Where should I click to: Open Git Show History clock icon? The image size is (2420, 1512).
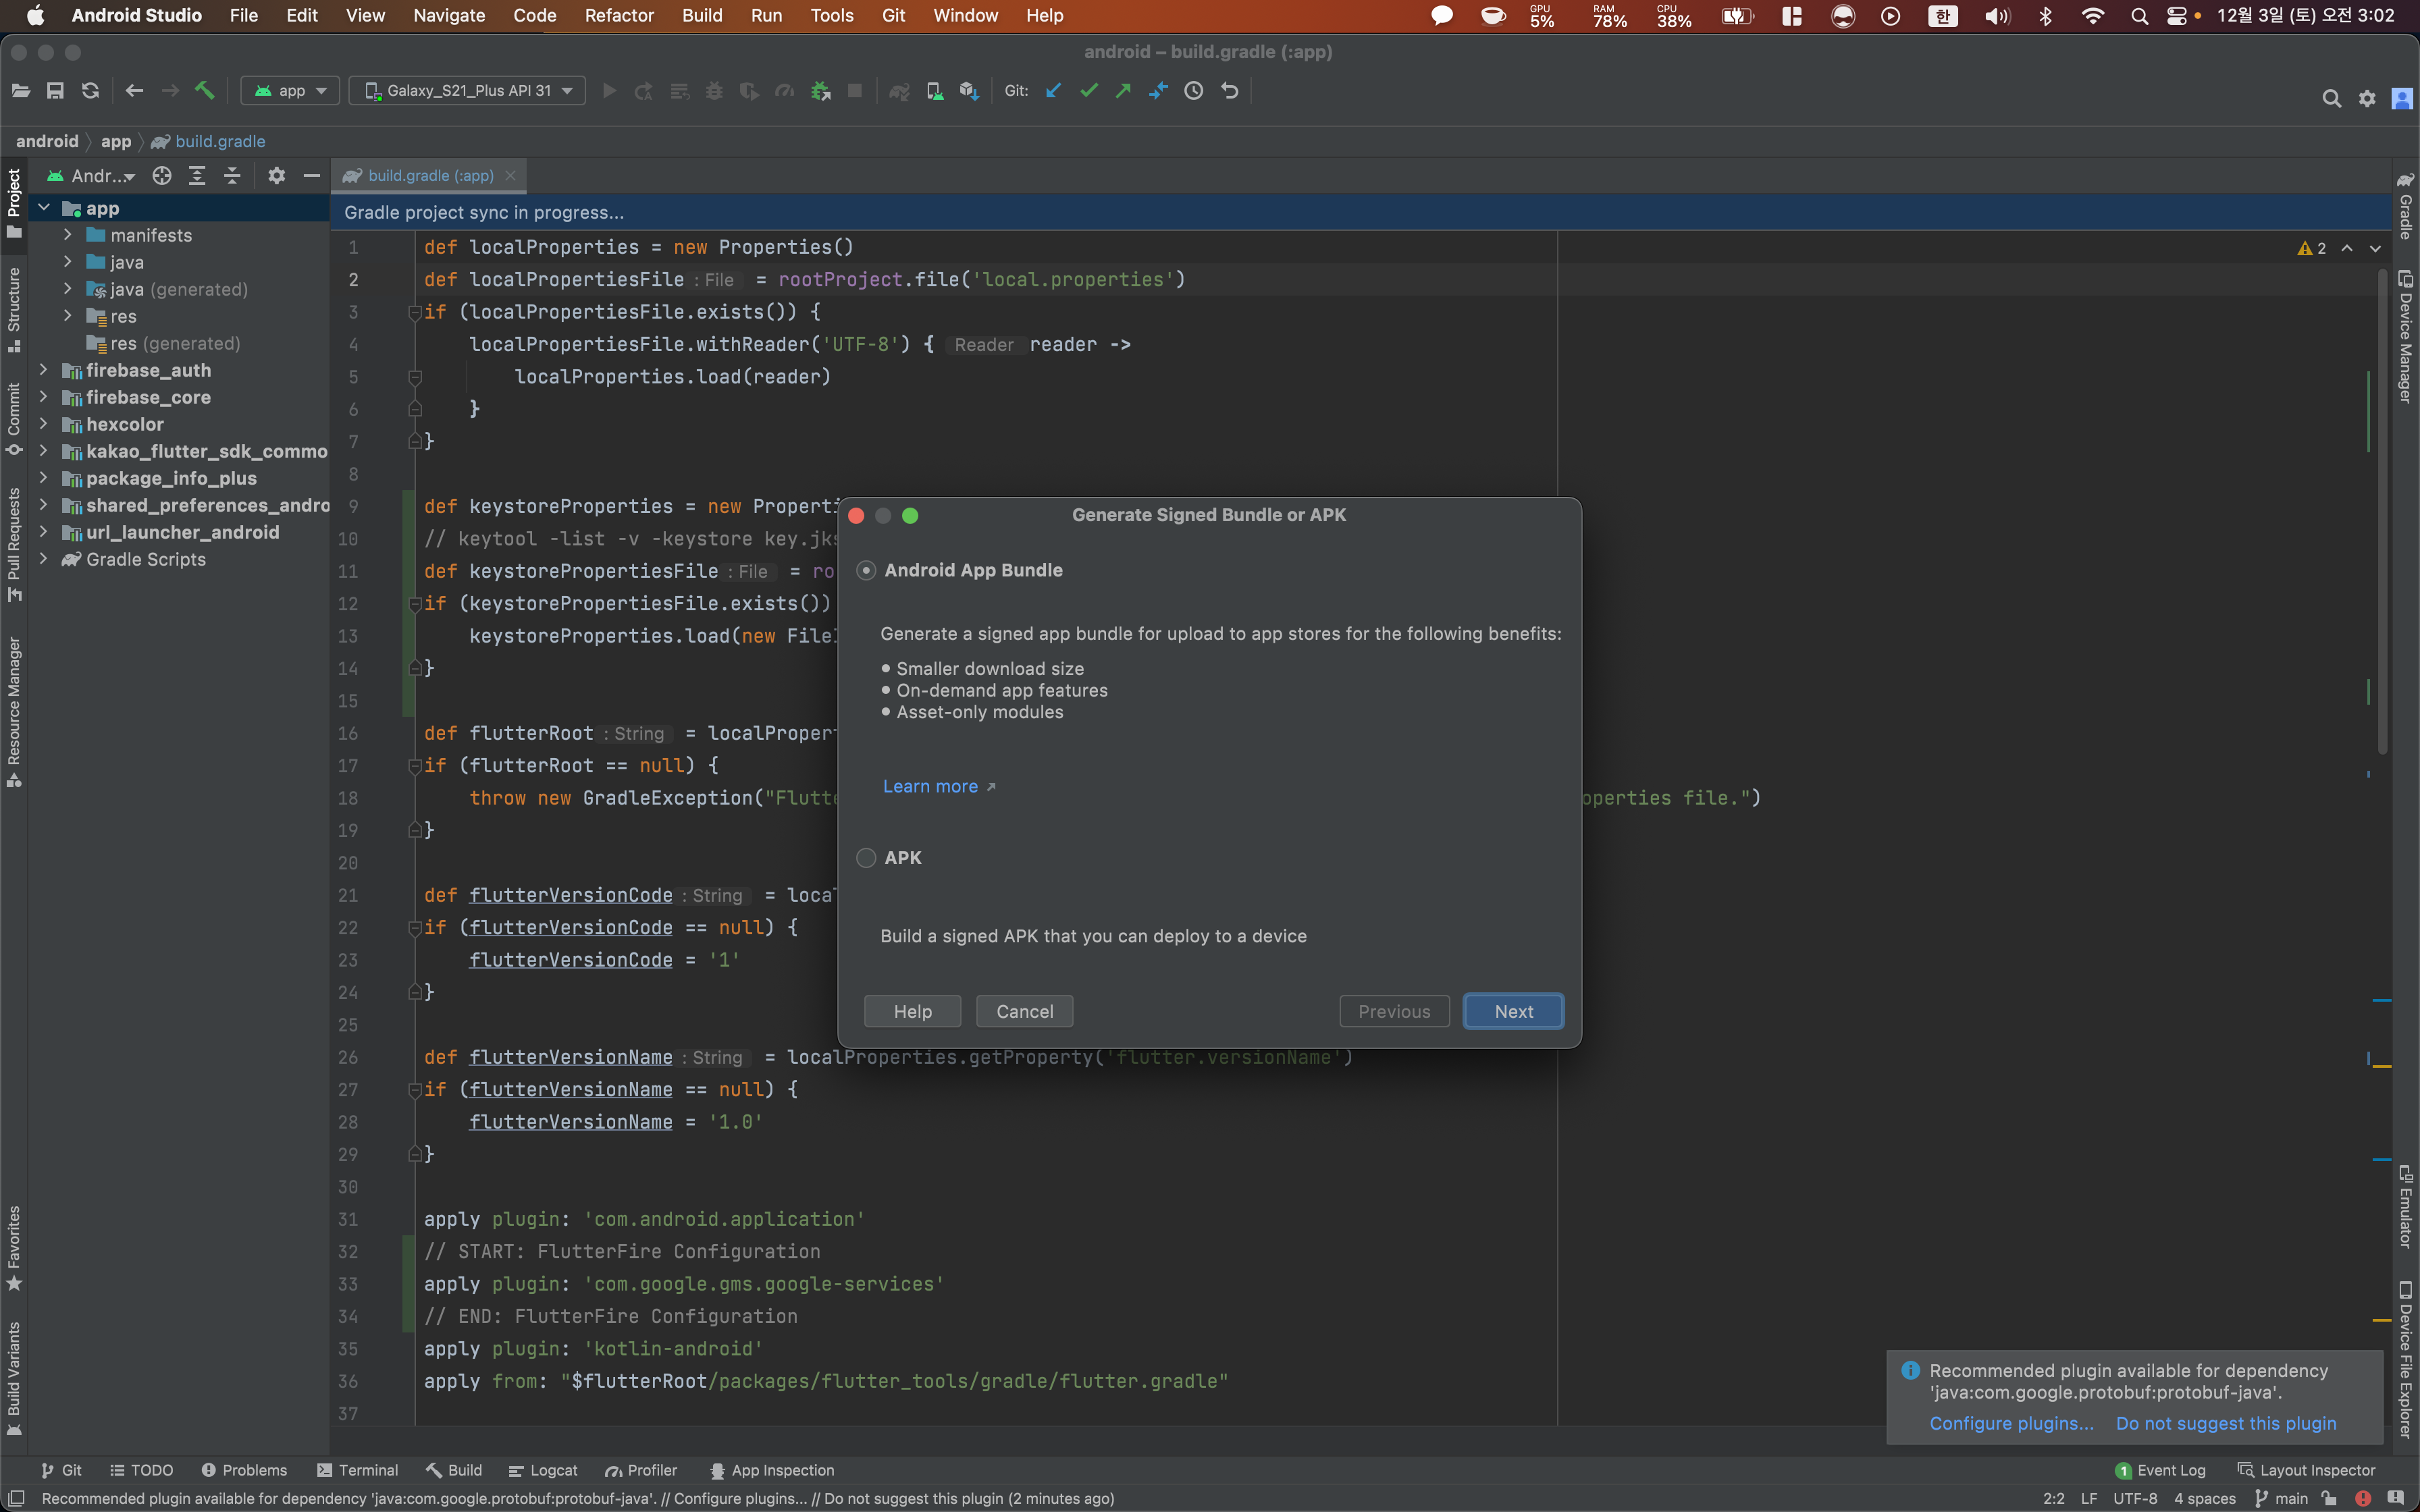(x=1193, y=91)
